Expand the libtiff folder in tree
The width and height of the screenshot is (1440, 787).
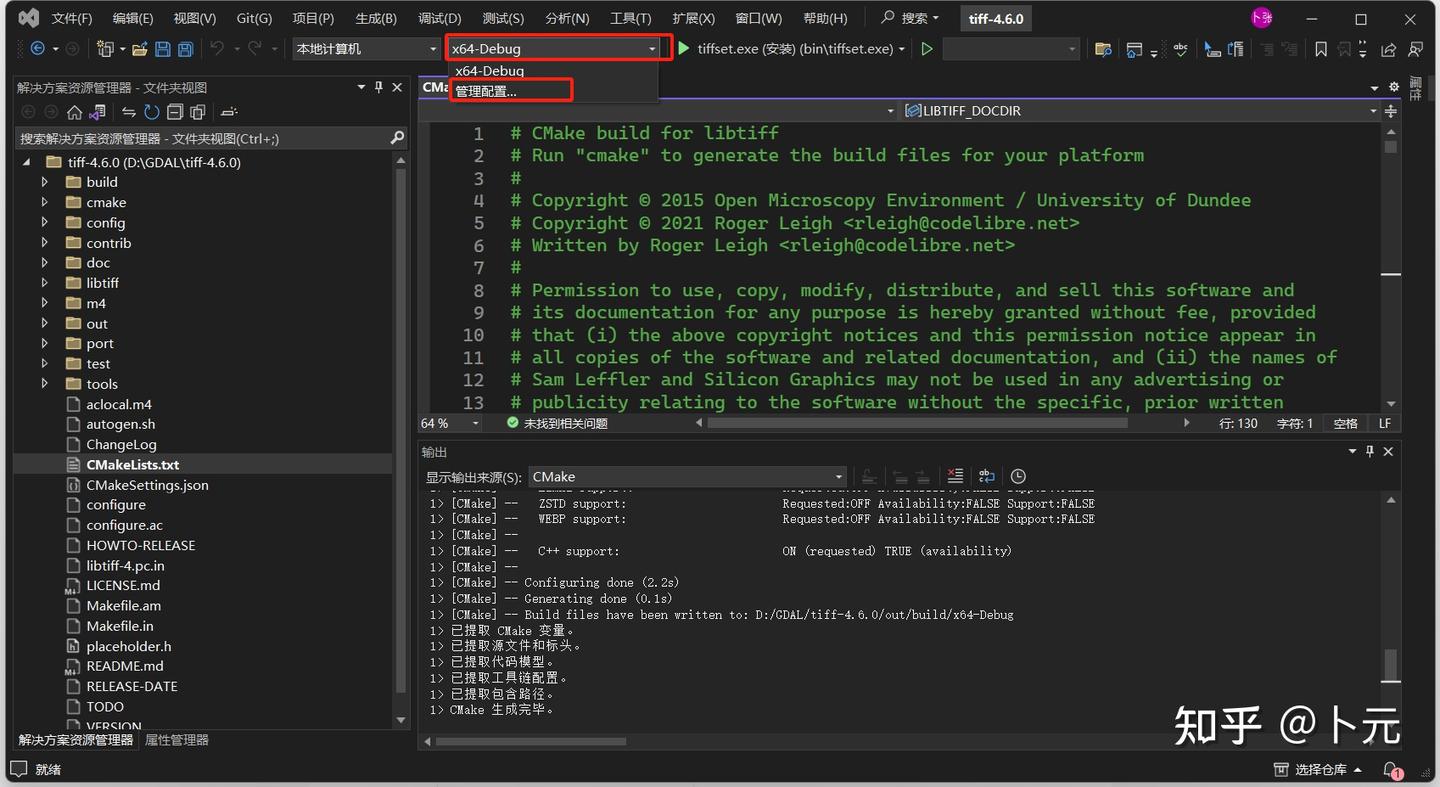pyautogui.click(x=45, y=283)
